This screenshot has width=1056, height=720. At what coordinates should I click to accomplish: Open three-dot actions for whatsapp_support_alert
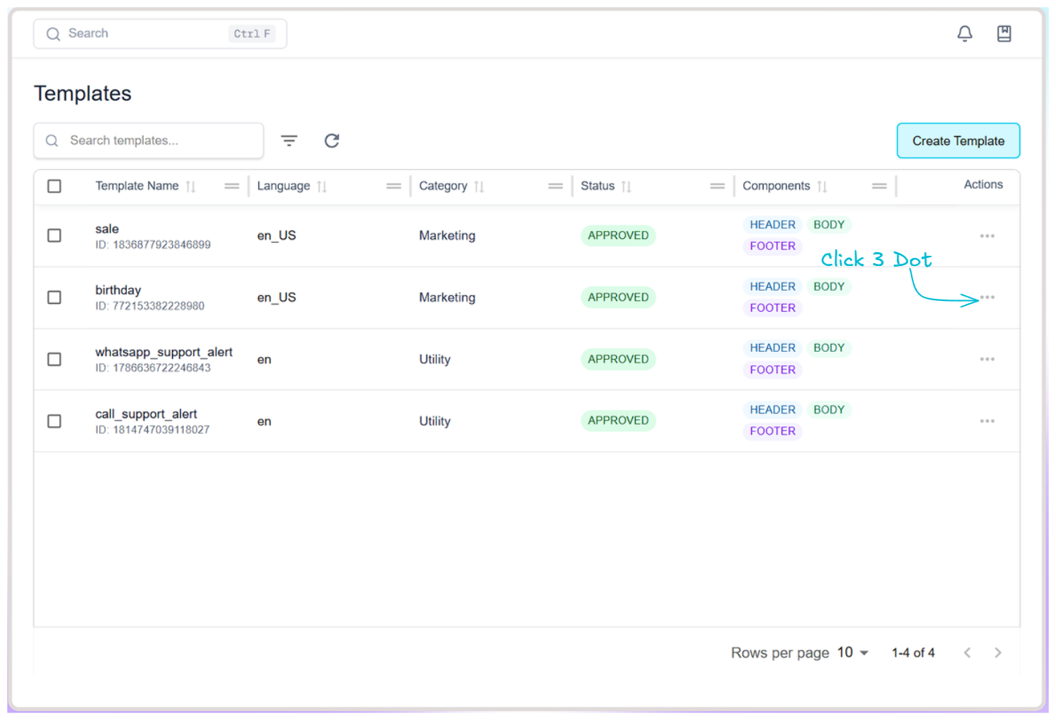pyautogui.click(x=987, y=359)
